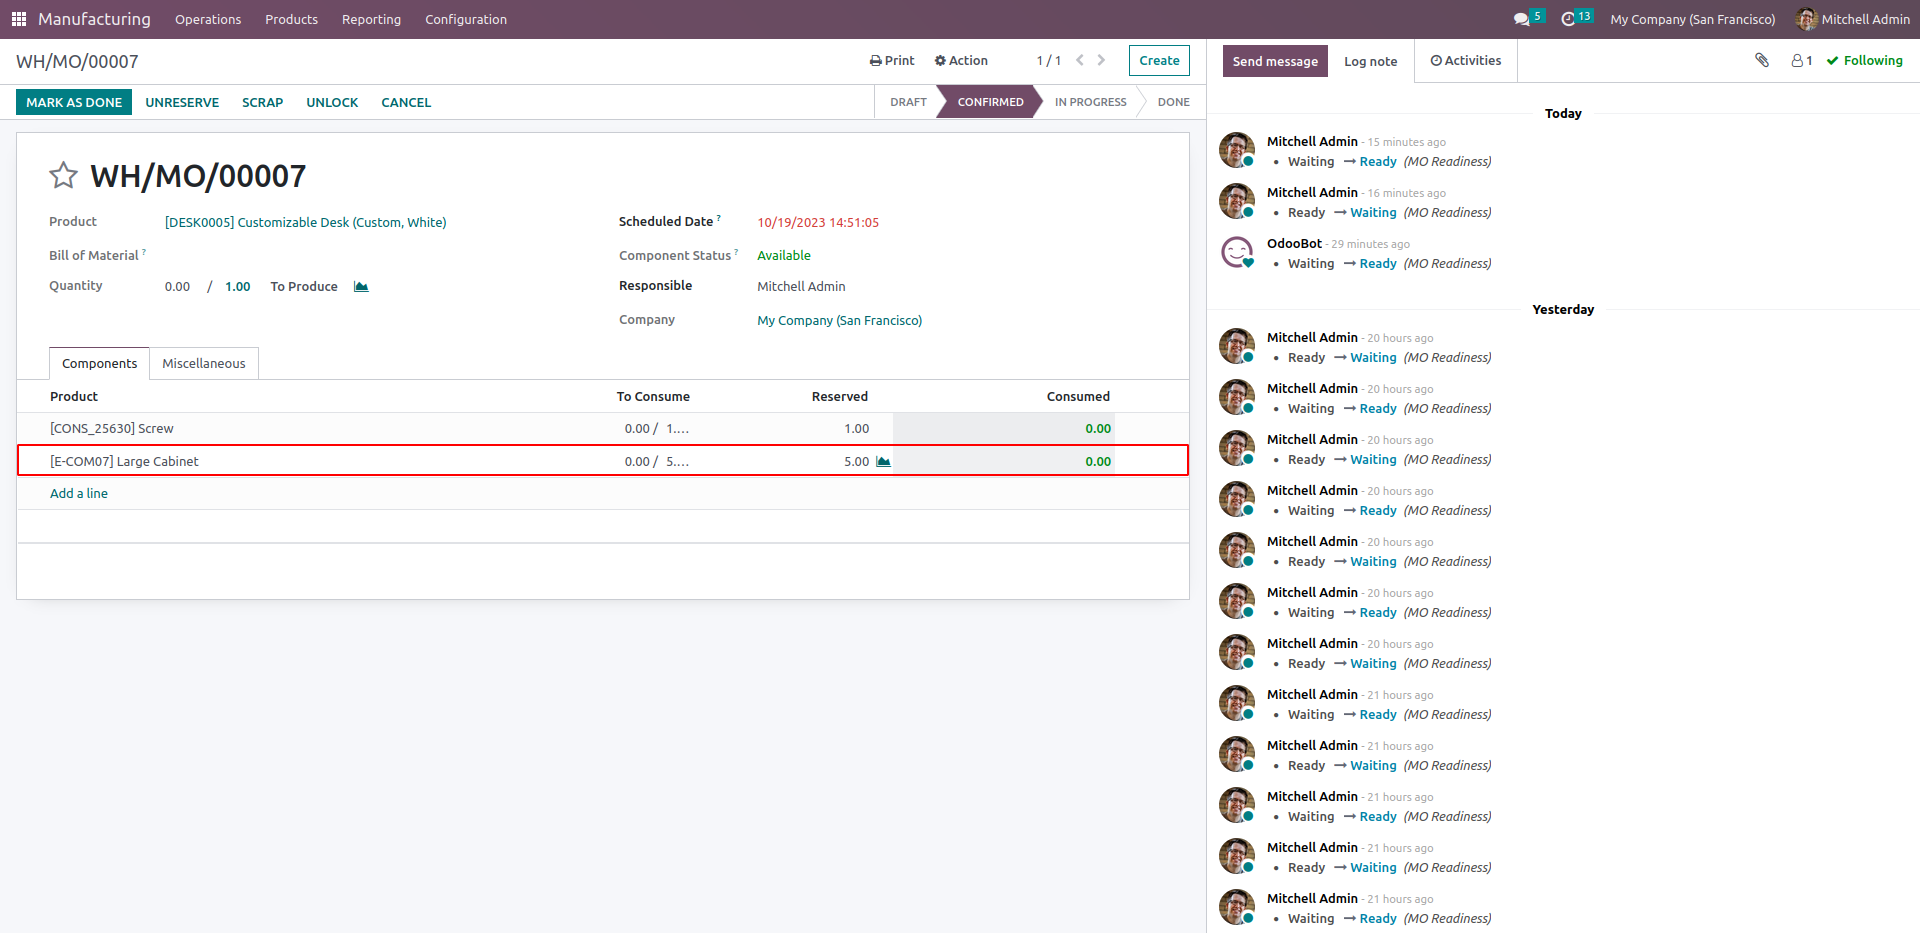Go to previous record arrow
This screenshot has width=1920, height=933.
[x=1080, y=60]
